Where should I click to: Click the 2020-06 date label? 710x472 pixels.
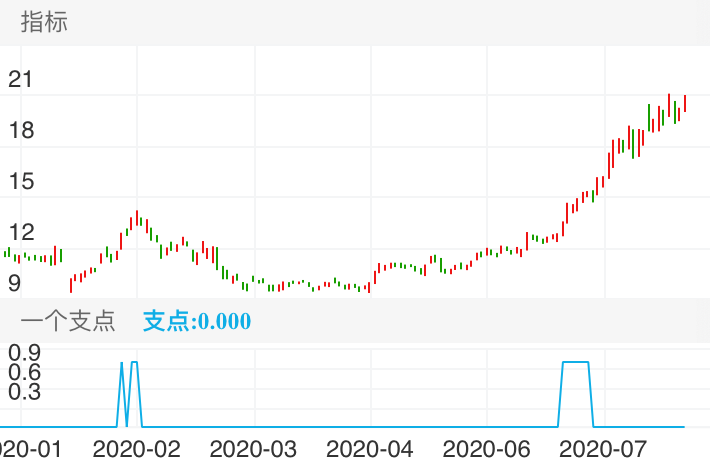[x=486, y=449]
